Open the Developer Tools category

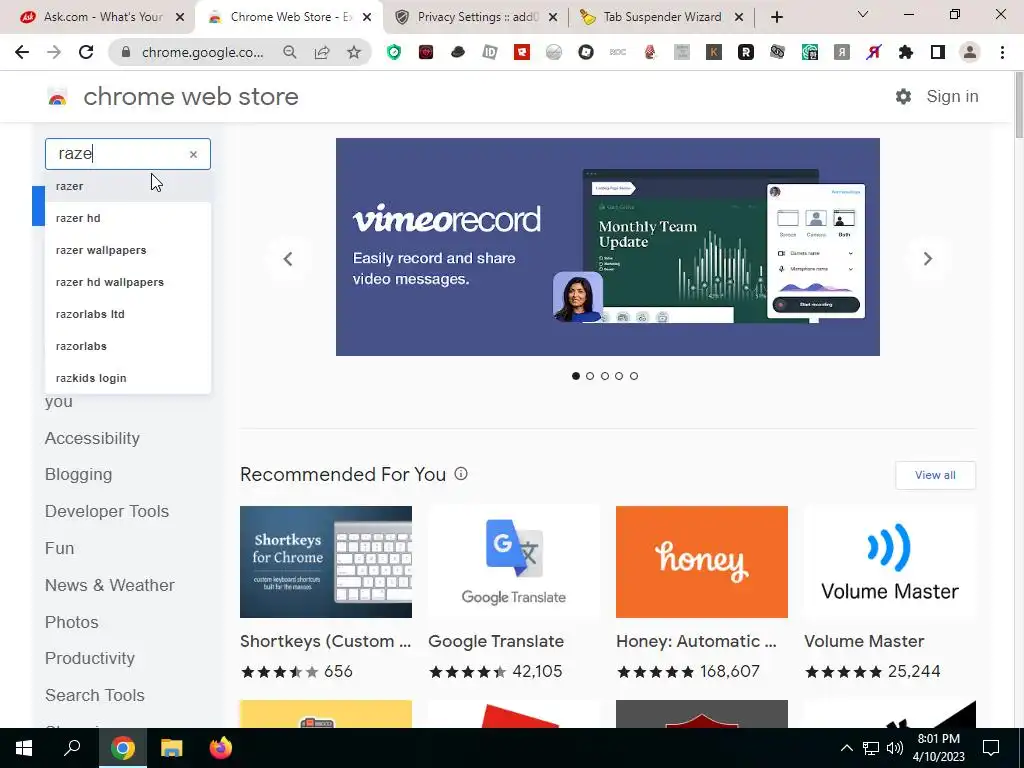click(x=107, y=511)
